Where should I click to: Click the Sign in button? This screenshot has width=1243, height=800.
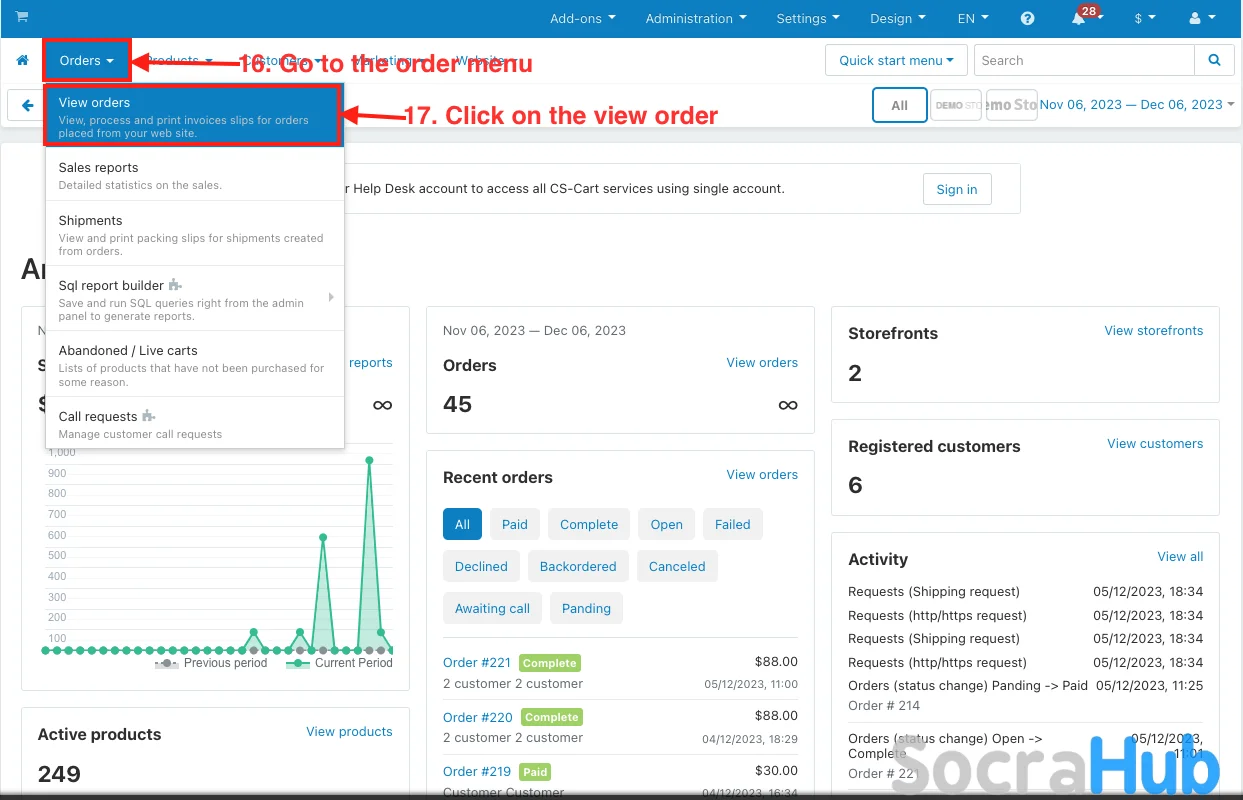click(x=956, y=189)
